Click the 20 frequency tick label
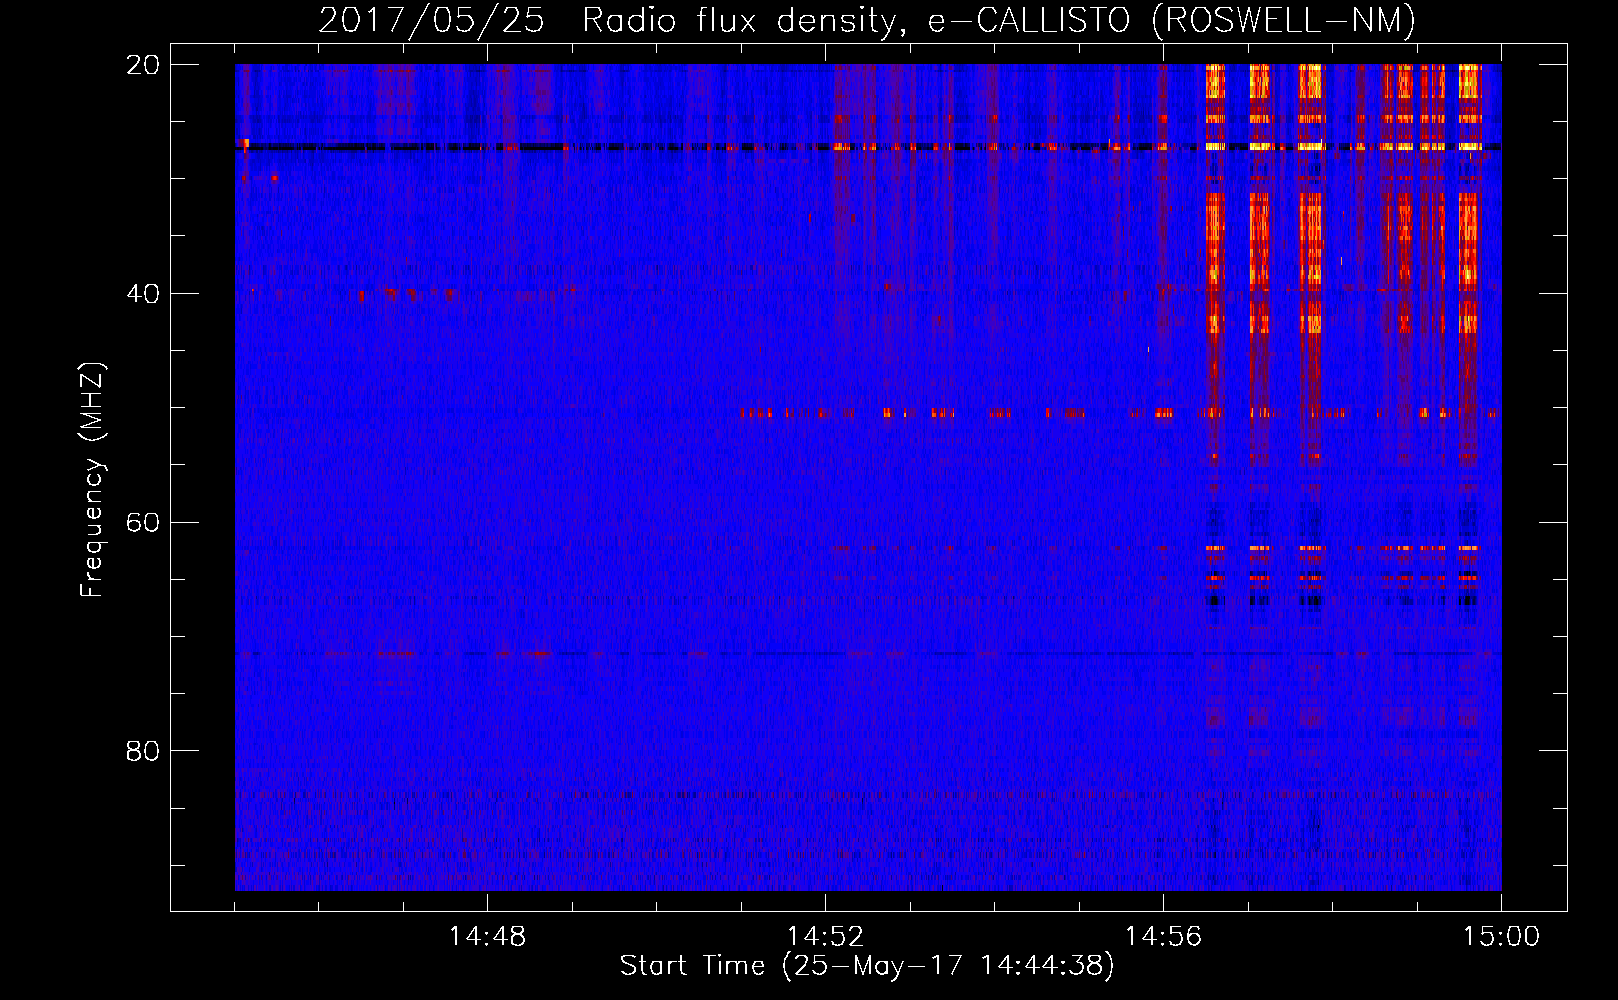 pos(143,65)
